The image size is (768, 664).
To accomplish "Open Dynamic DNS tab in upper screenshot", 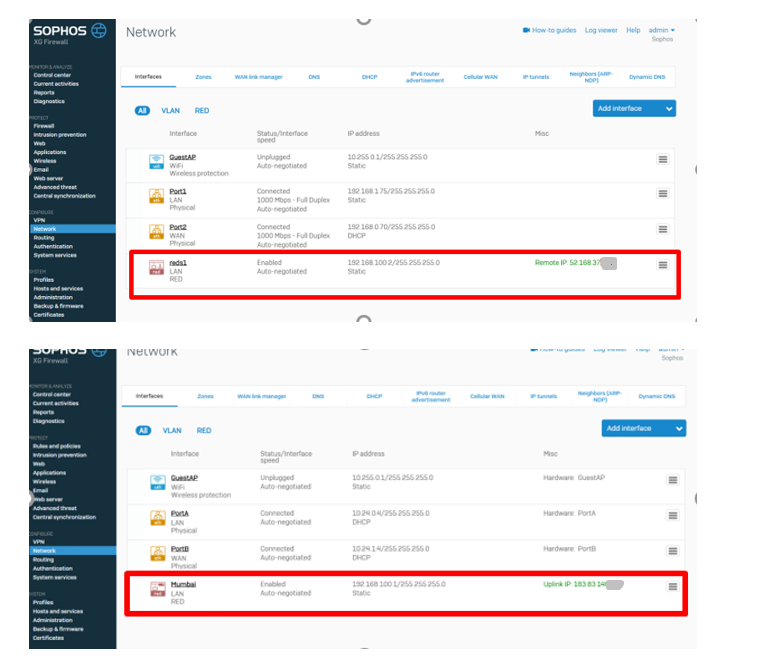I will 647,77.
